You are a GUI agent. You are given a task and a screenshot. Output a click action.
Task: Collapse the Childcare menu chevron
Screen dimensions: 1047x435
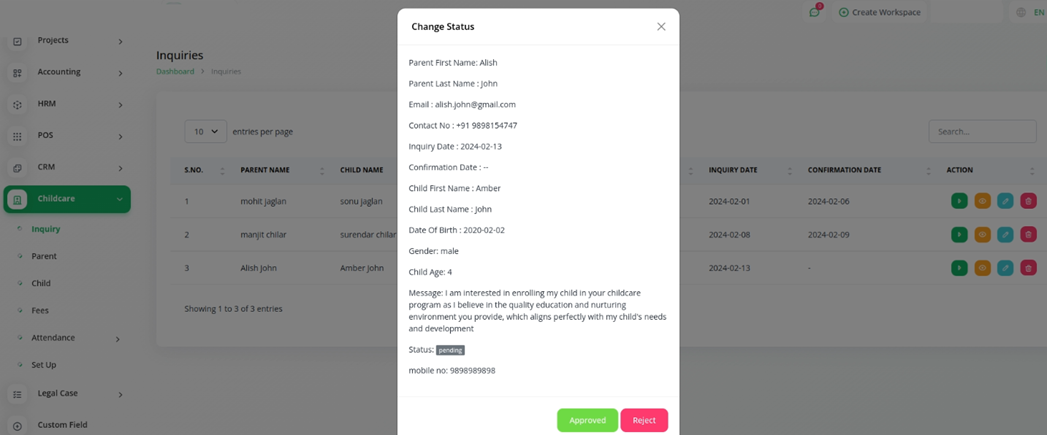pos(120,199)
